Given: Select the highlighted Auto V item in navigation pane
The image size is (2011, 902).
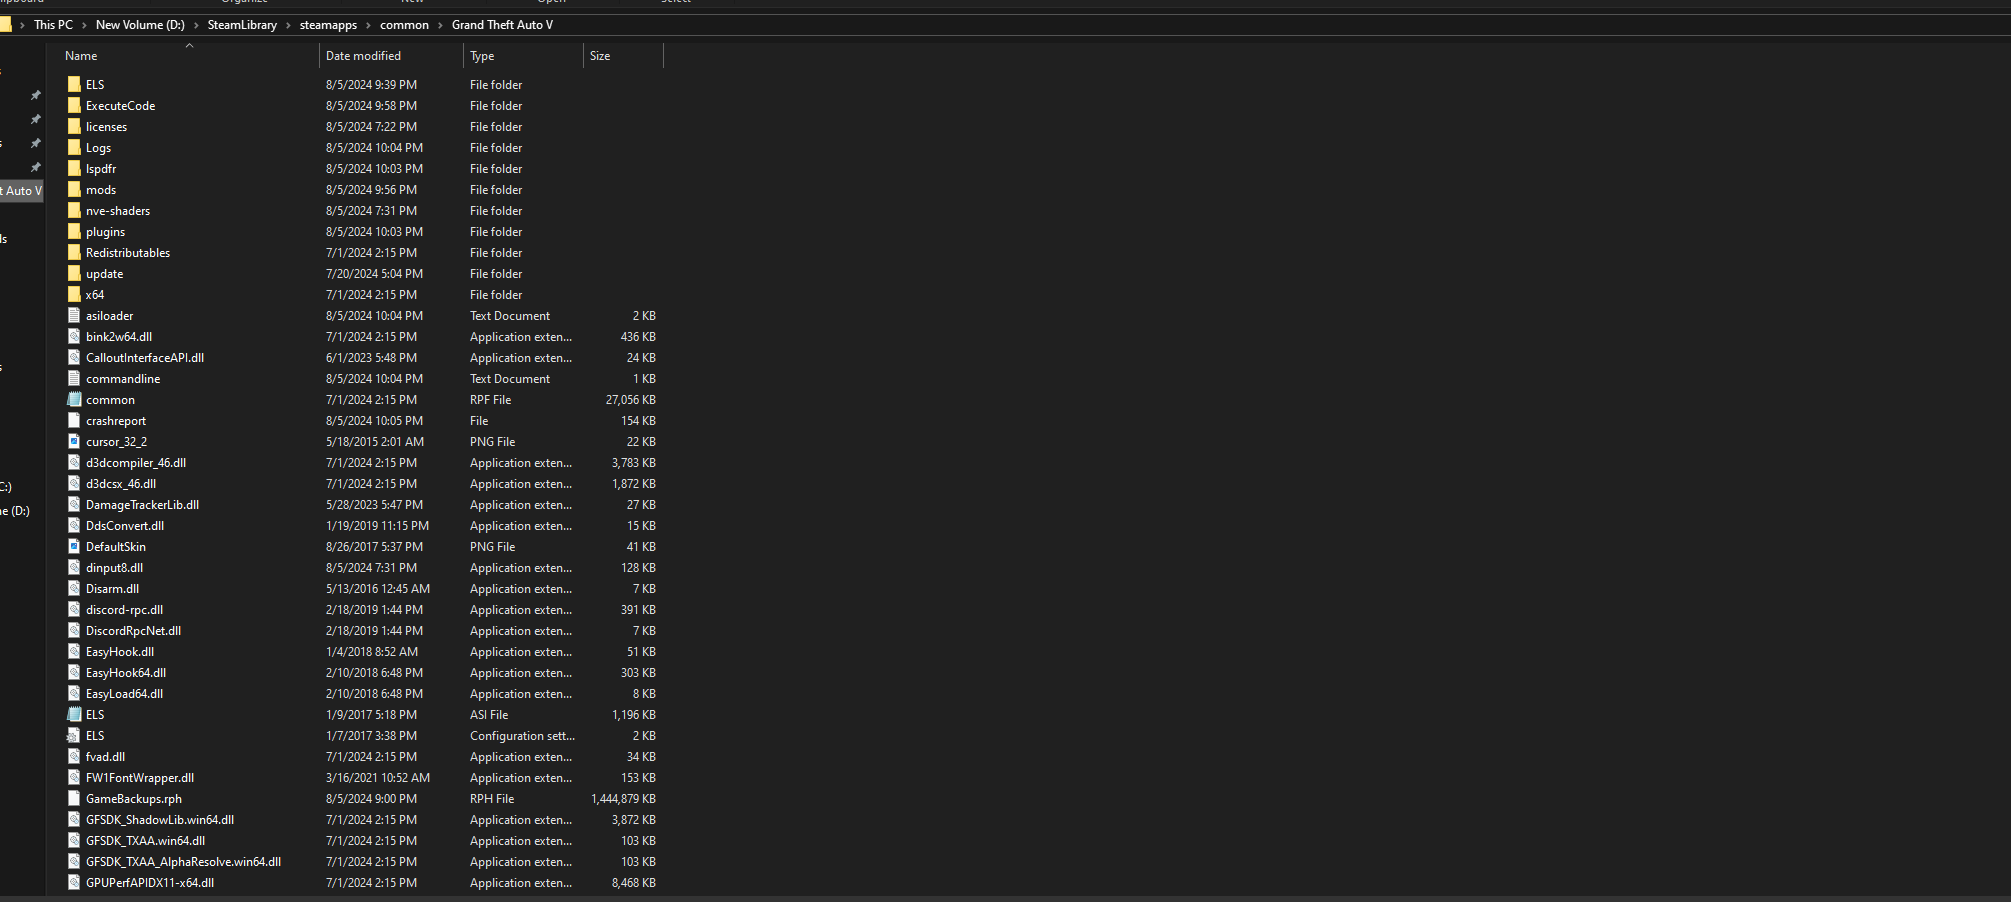Looking at the screenshot, I should [22, 190].
